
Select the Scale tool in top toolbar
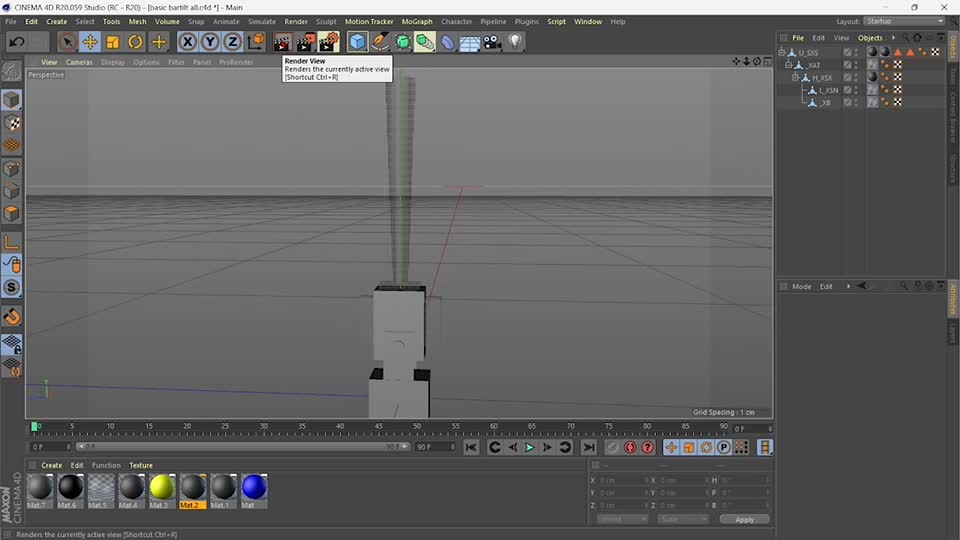pyautogui.click(x=113, y=42)
